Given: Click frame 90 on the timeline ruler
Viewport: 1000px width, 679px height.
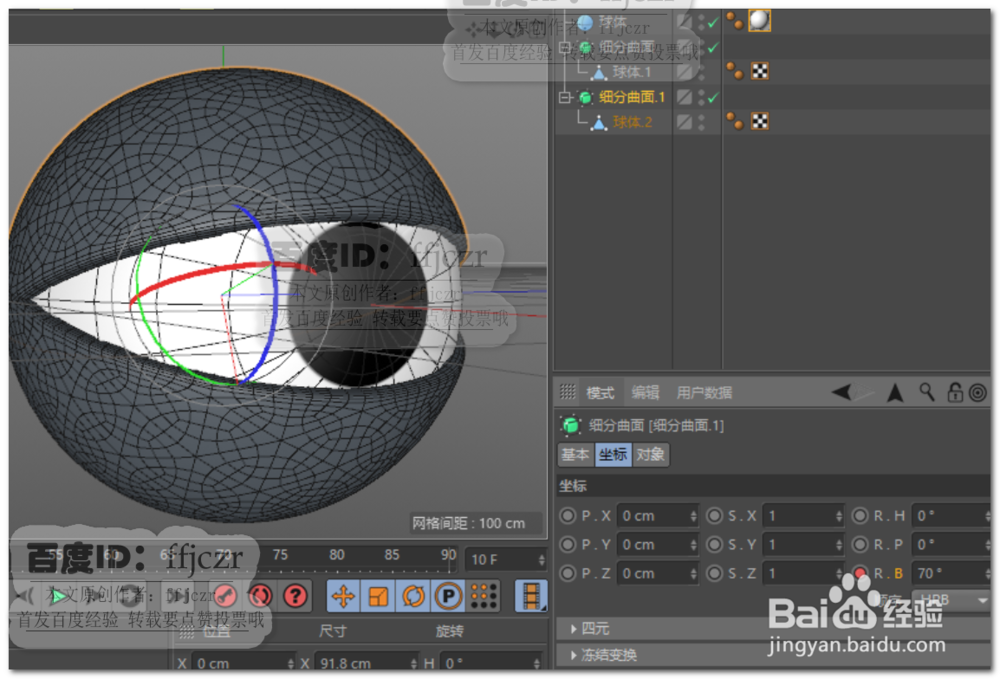Looking at the screenshot, I should (448, 555).
